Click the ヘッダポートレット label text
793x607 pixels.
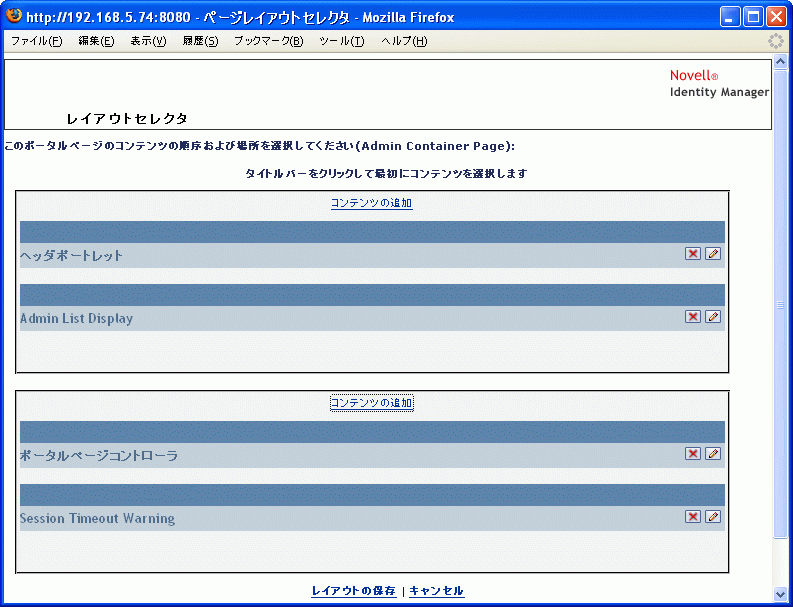(71, 256)
